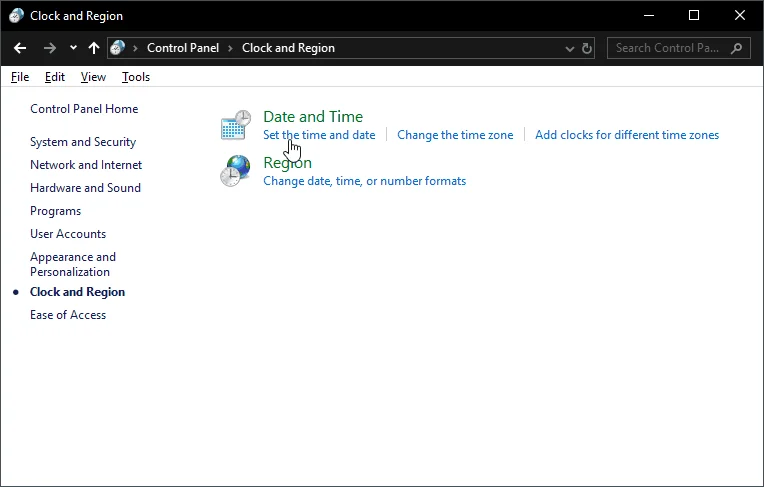This screenshot has height=487, width=764.
Task: Open the recent locations dropdown arrow
Action: click(73, 48)
